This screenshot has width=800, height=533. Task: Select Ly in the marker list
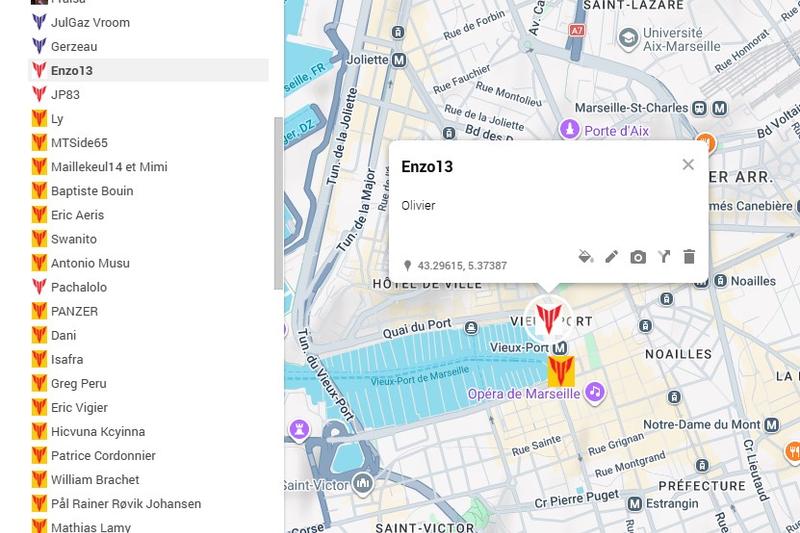[x=148, y=119]
